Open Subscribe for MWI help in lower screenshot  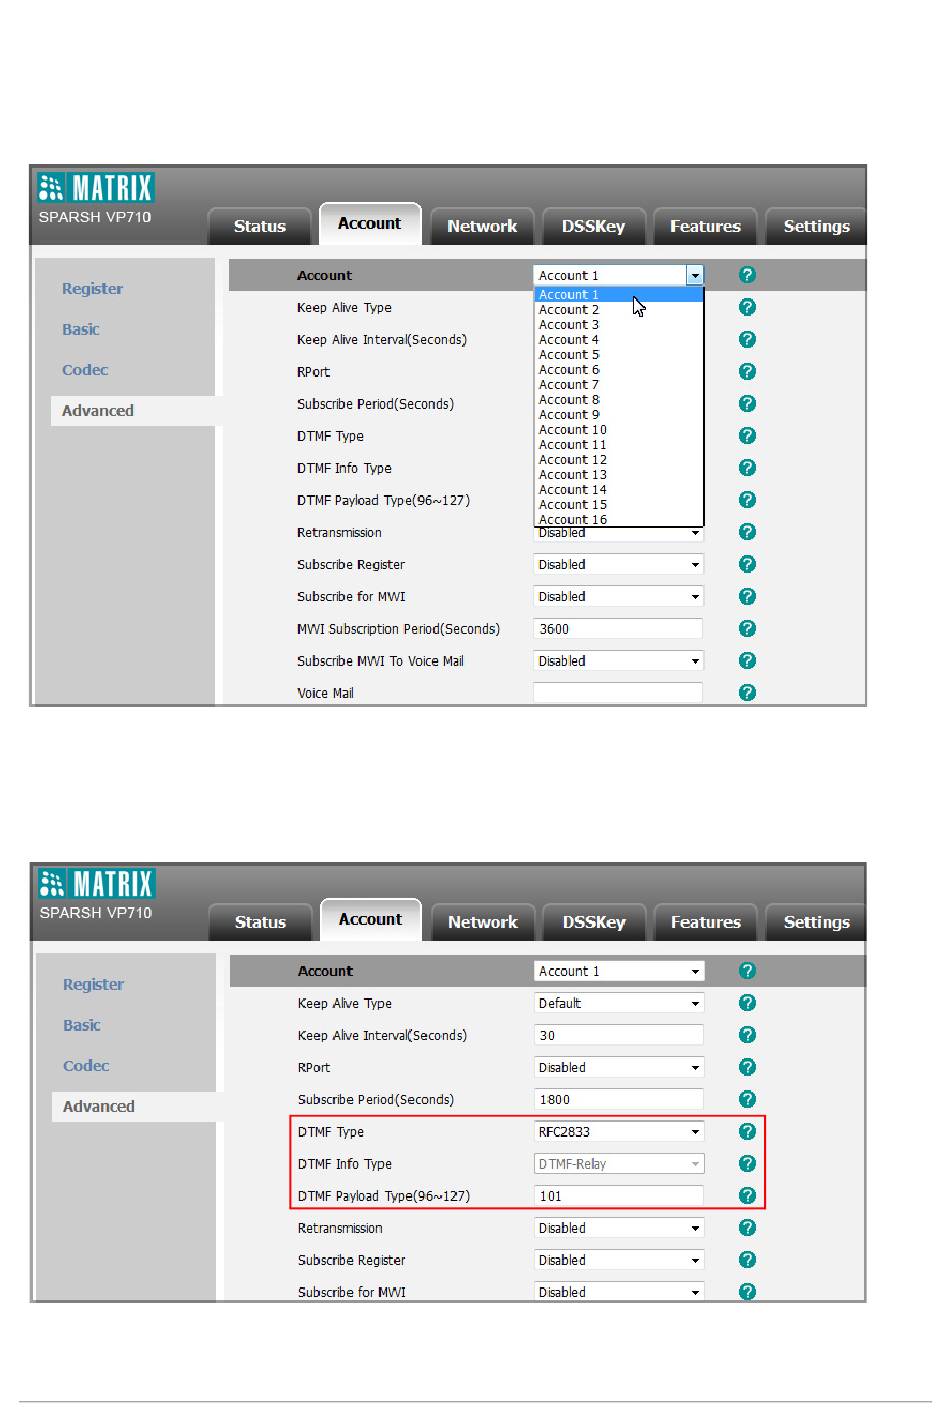pyautogui.click(x=747, y=1291)
